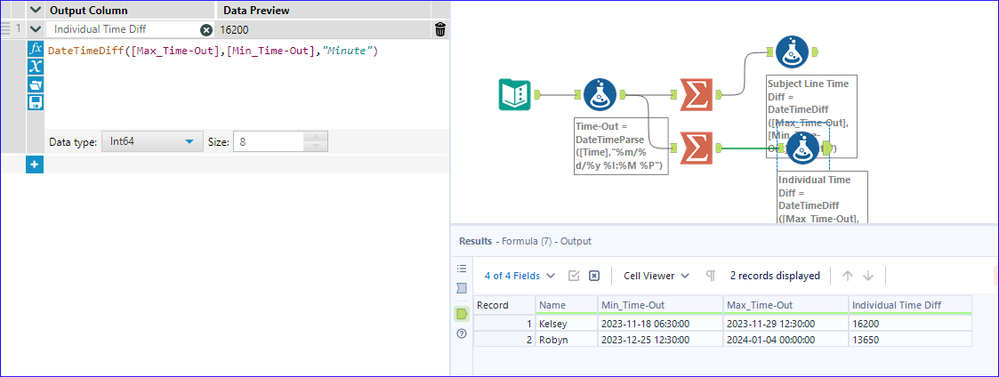
Task: Click inside the DateTimeDiff expression editor
Action: click(247, 84)
